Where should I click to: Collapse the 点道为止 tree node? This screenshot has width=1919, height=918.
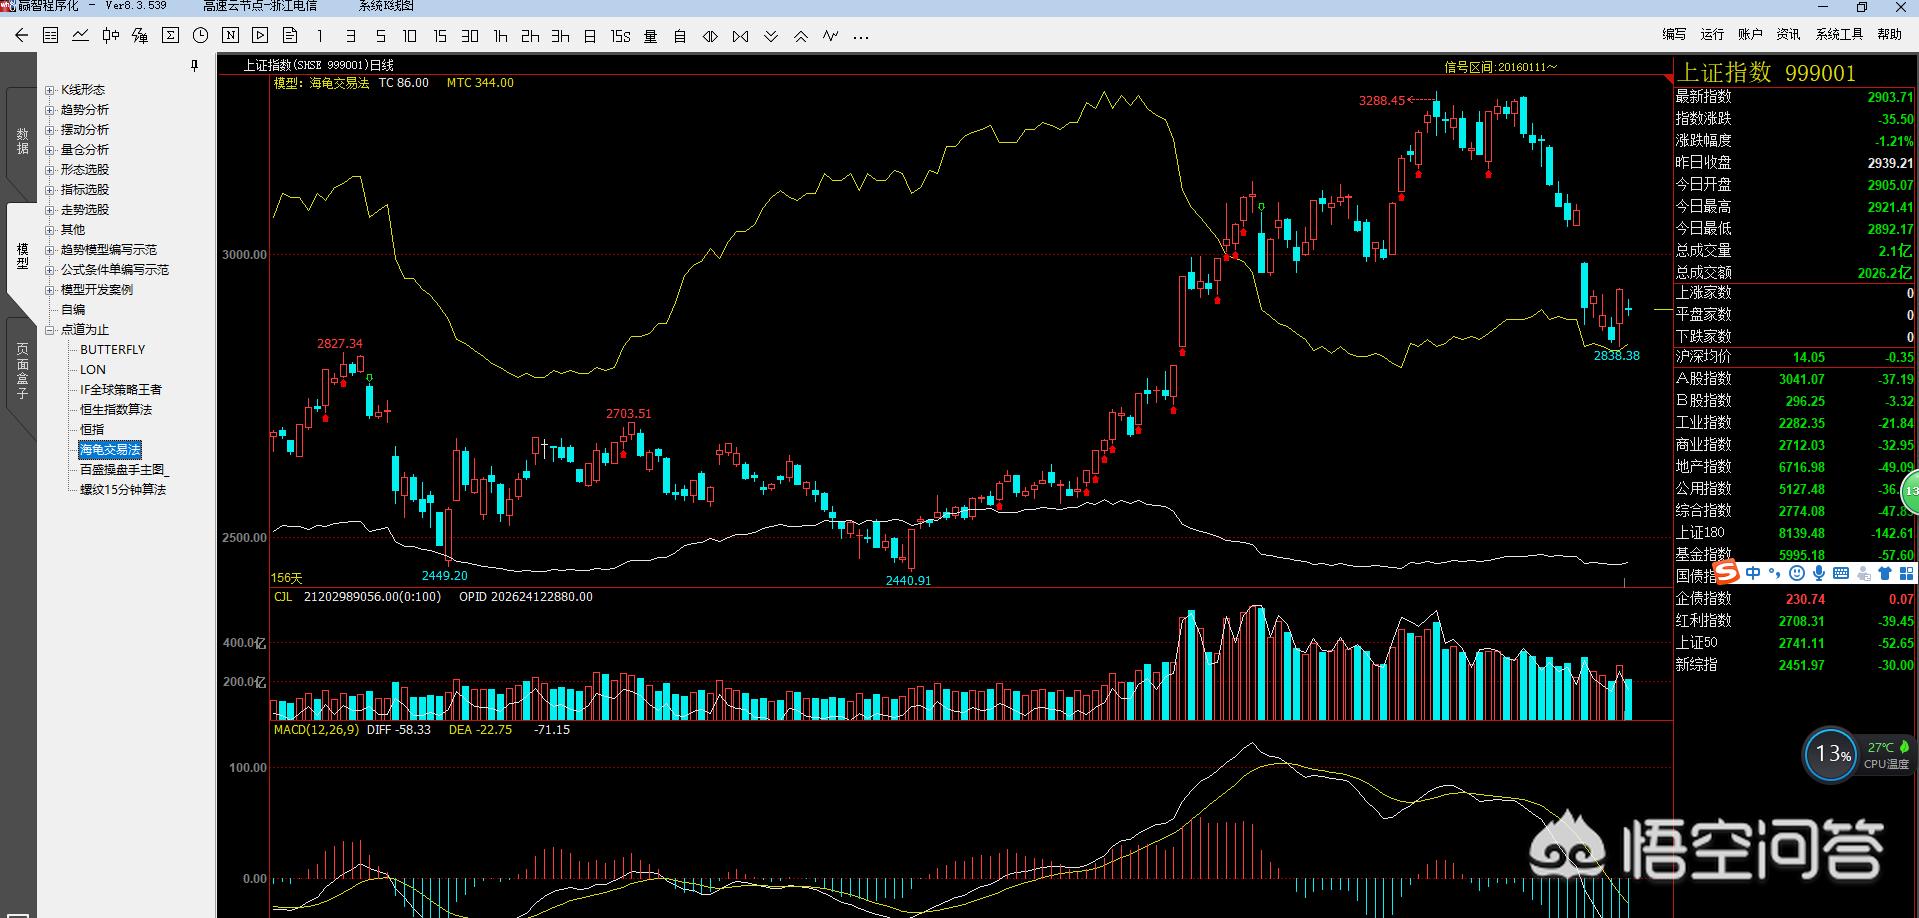click(x=50, y=330)
